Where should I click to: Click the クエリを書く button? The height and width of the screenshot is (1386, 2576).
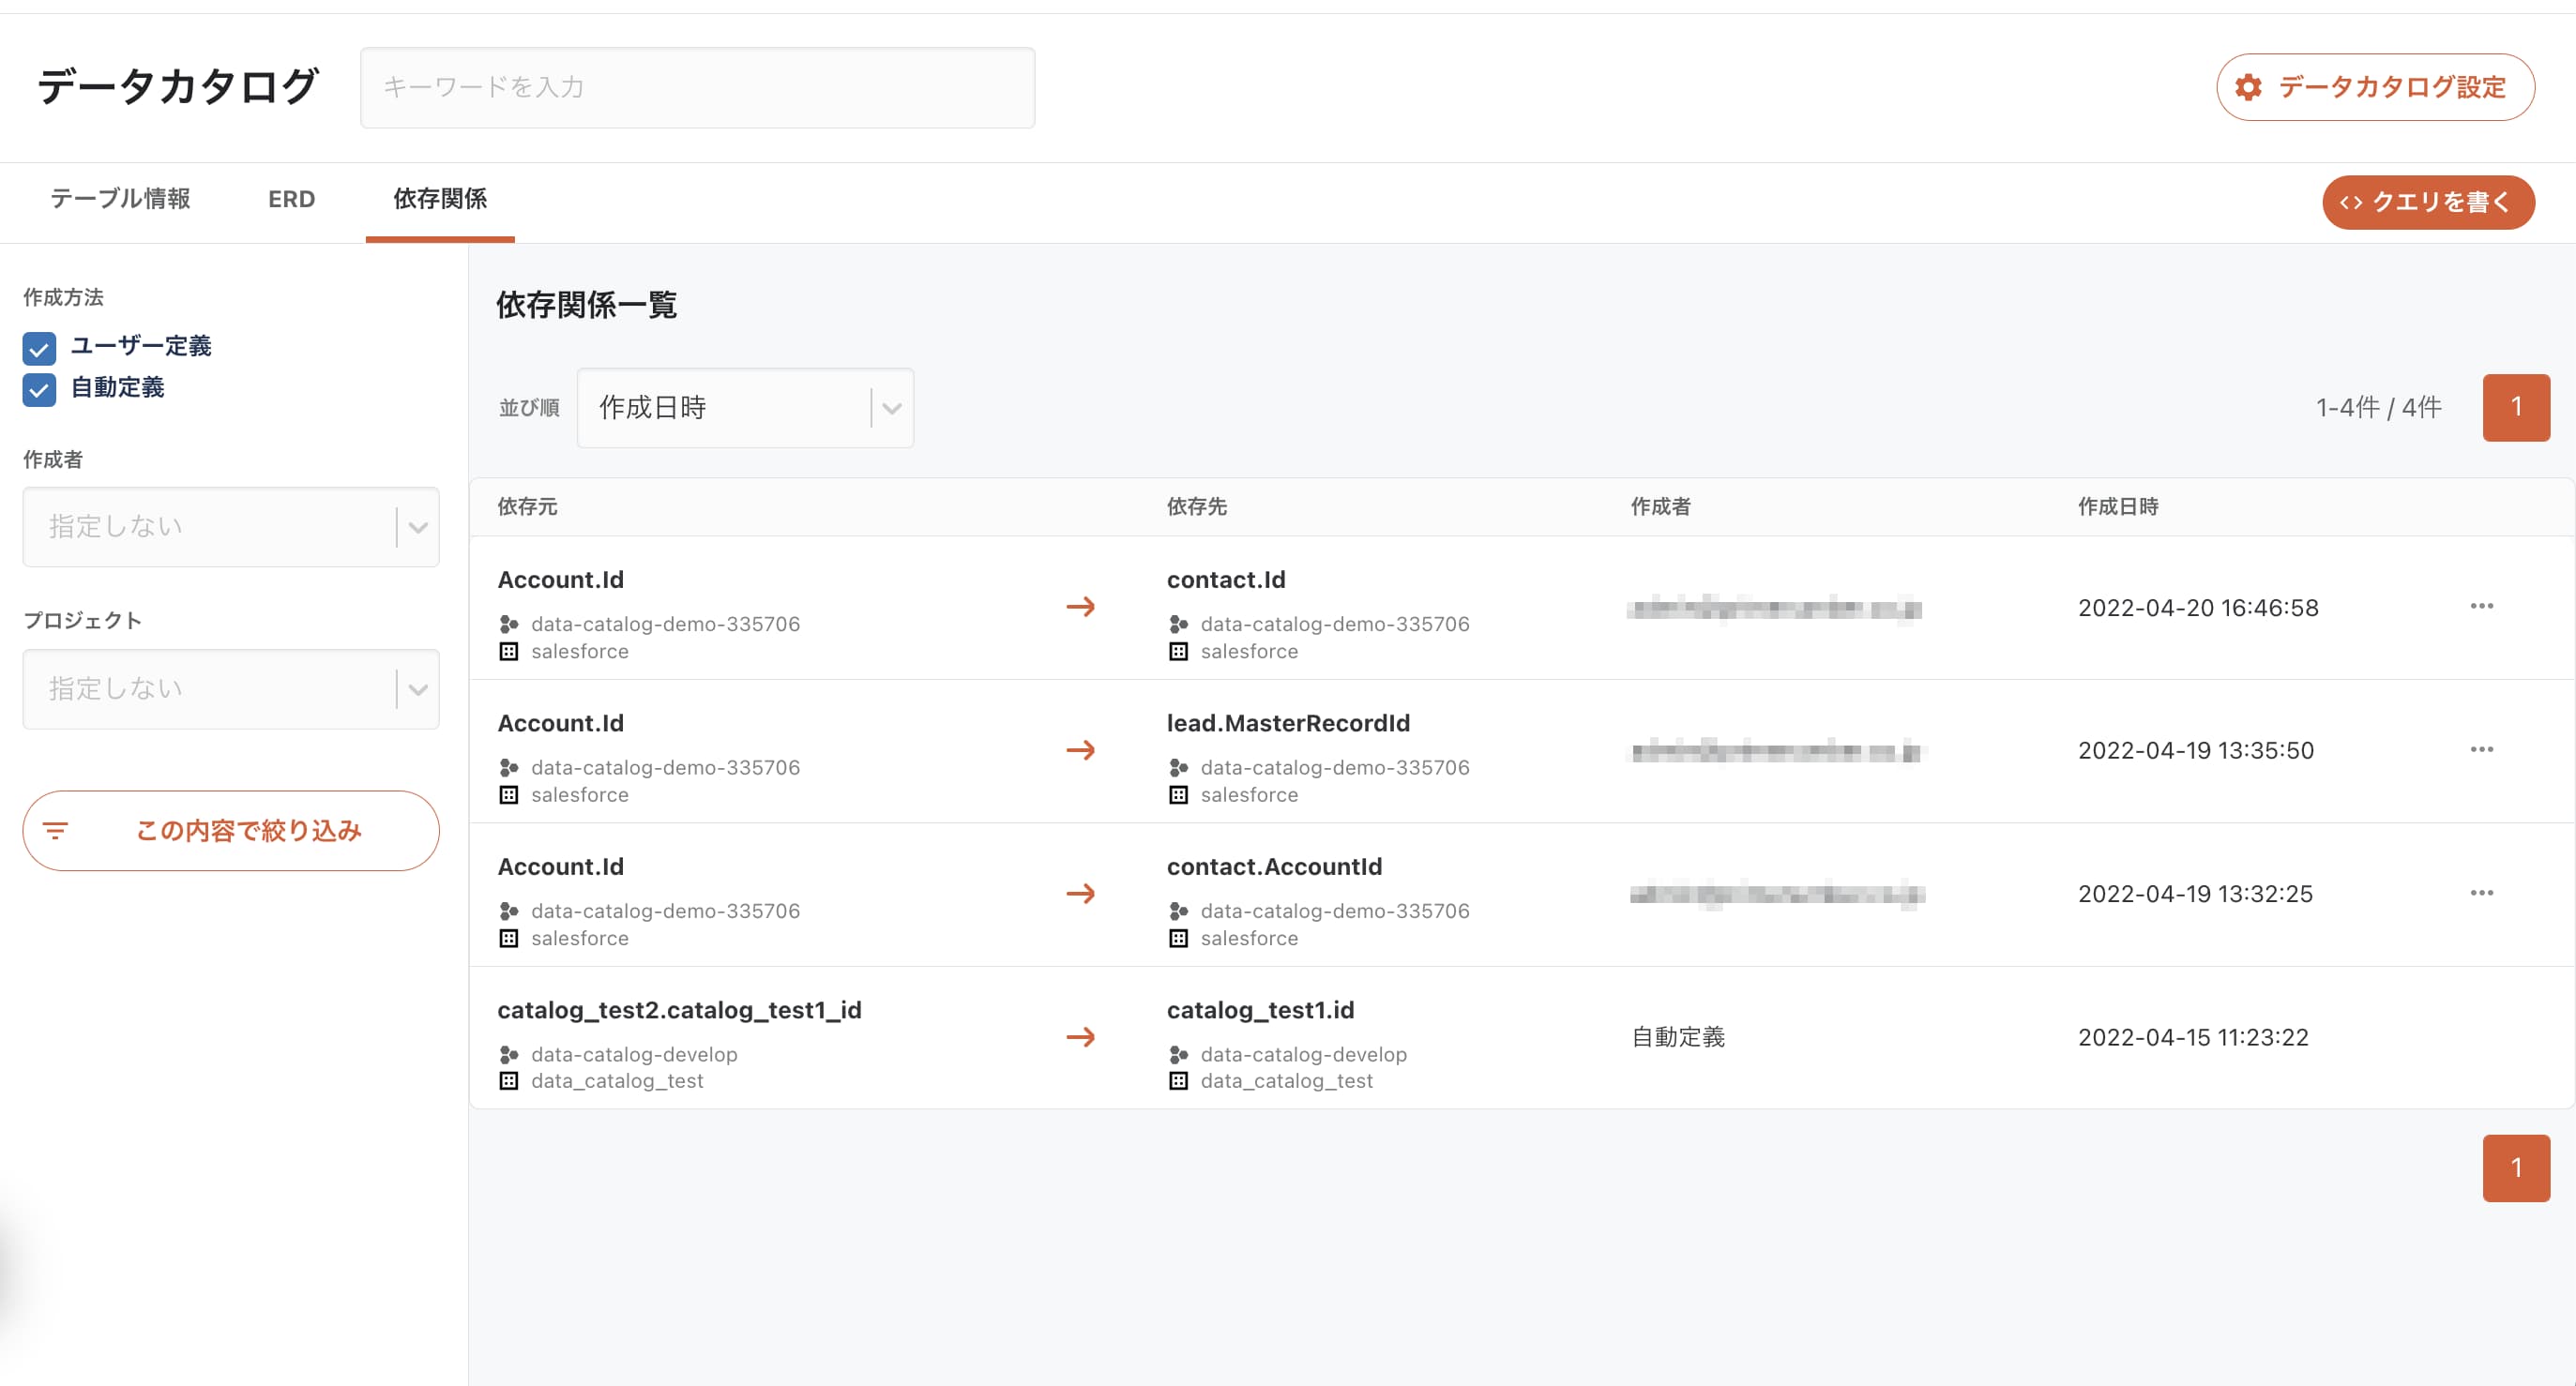2428,203
